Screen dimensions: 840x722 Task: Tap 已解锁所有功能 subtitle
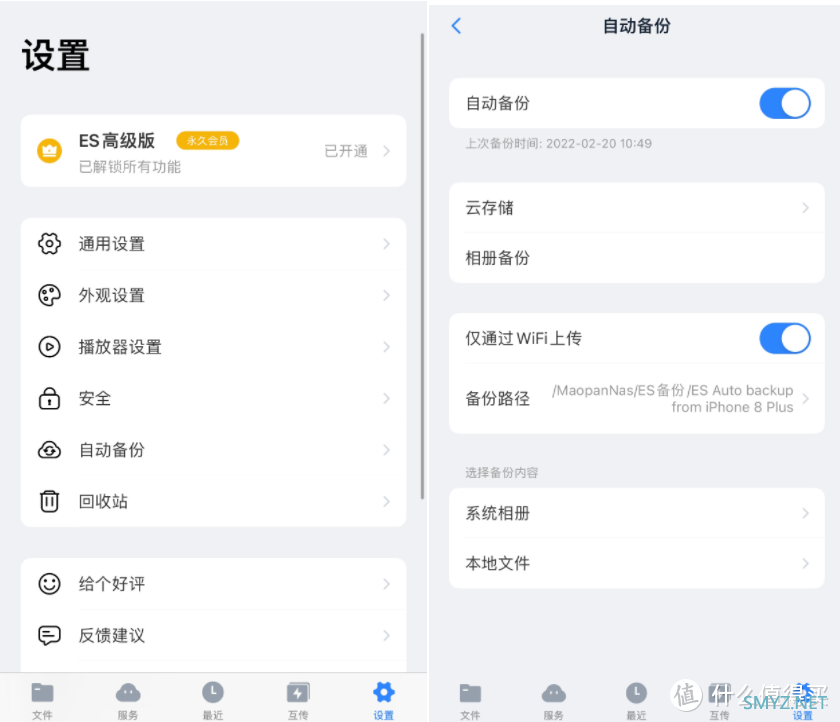coord(130,167)
